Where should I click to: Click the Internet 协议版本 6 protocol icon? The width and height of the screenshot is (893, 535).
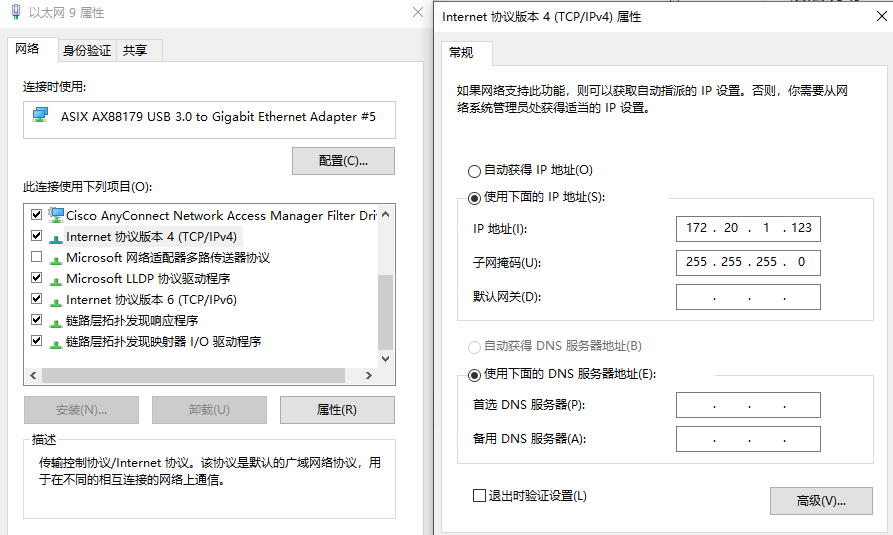tap(56, 301)
